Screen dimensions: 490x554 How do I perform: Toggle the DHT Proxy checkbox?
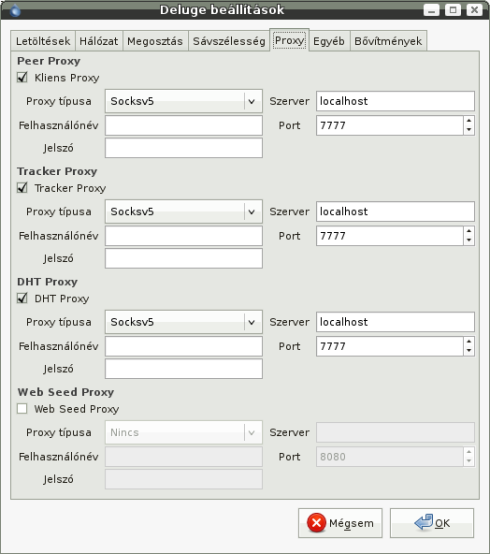[22, 298]
